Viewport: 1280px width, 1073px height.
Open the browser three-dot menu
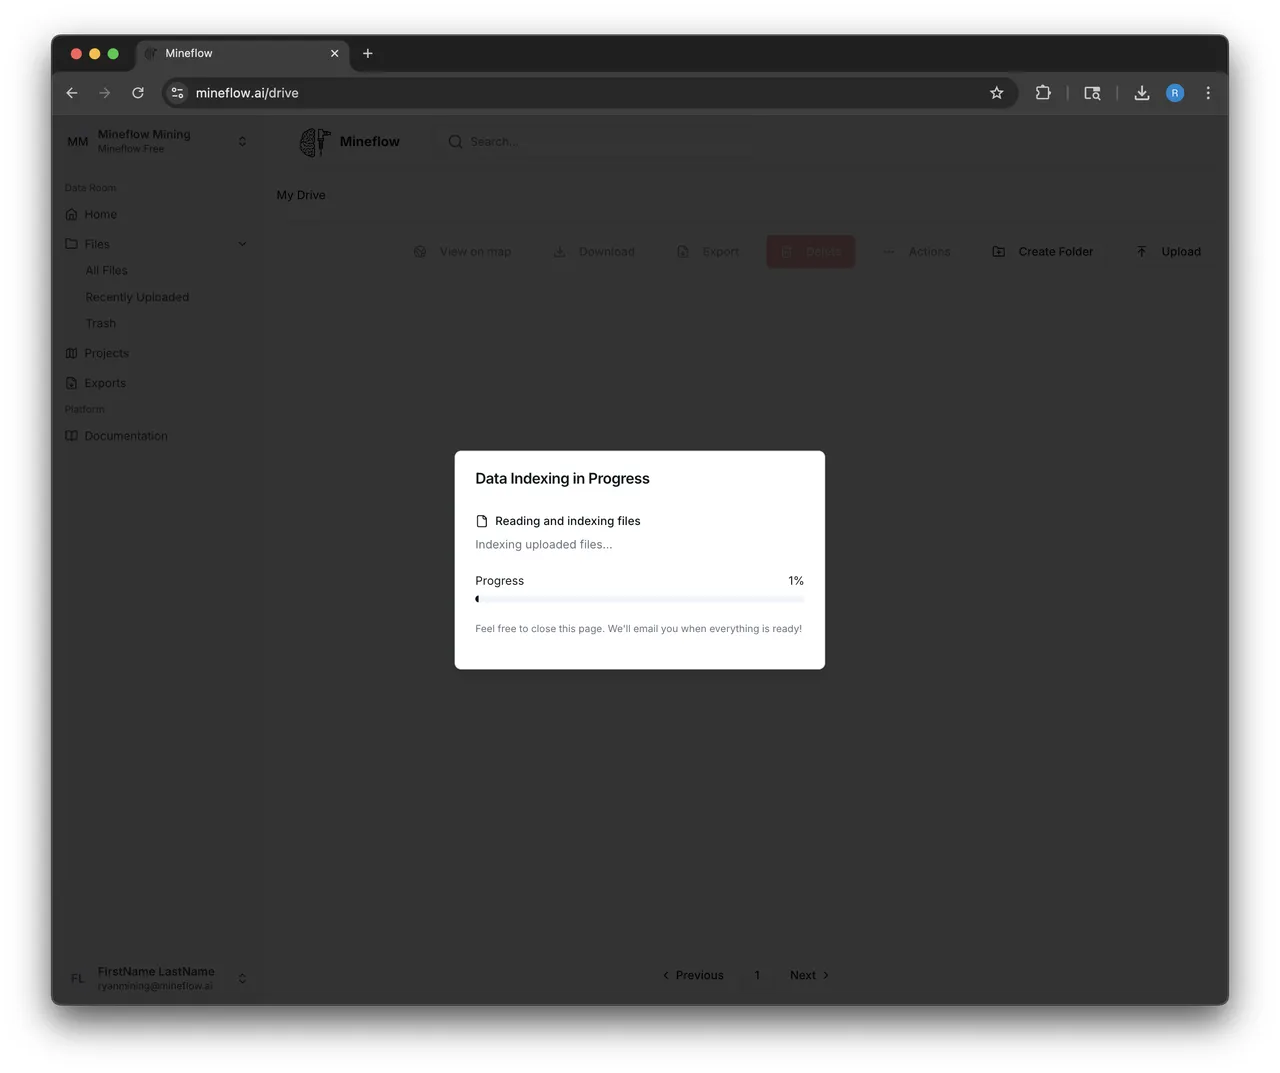[x=1208, y=93]
